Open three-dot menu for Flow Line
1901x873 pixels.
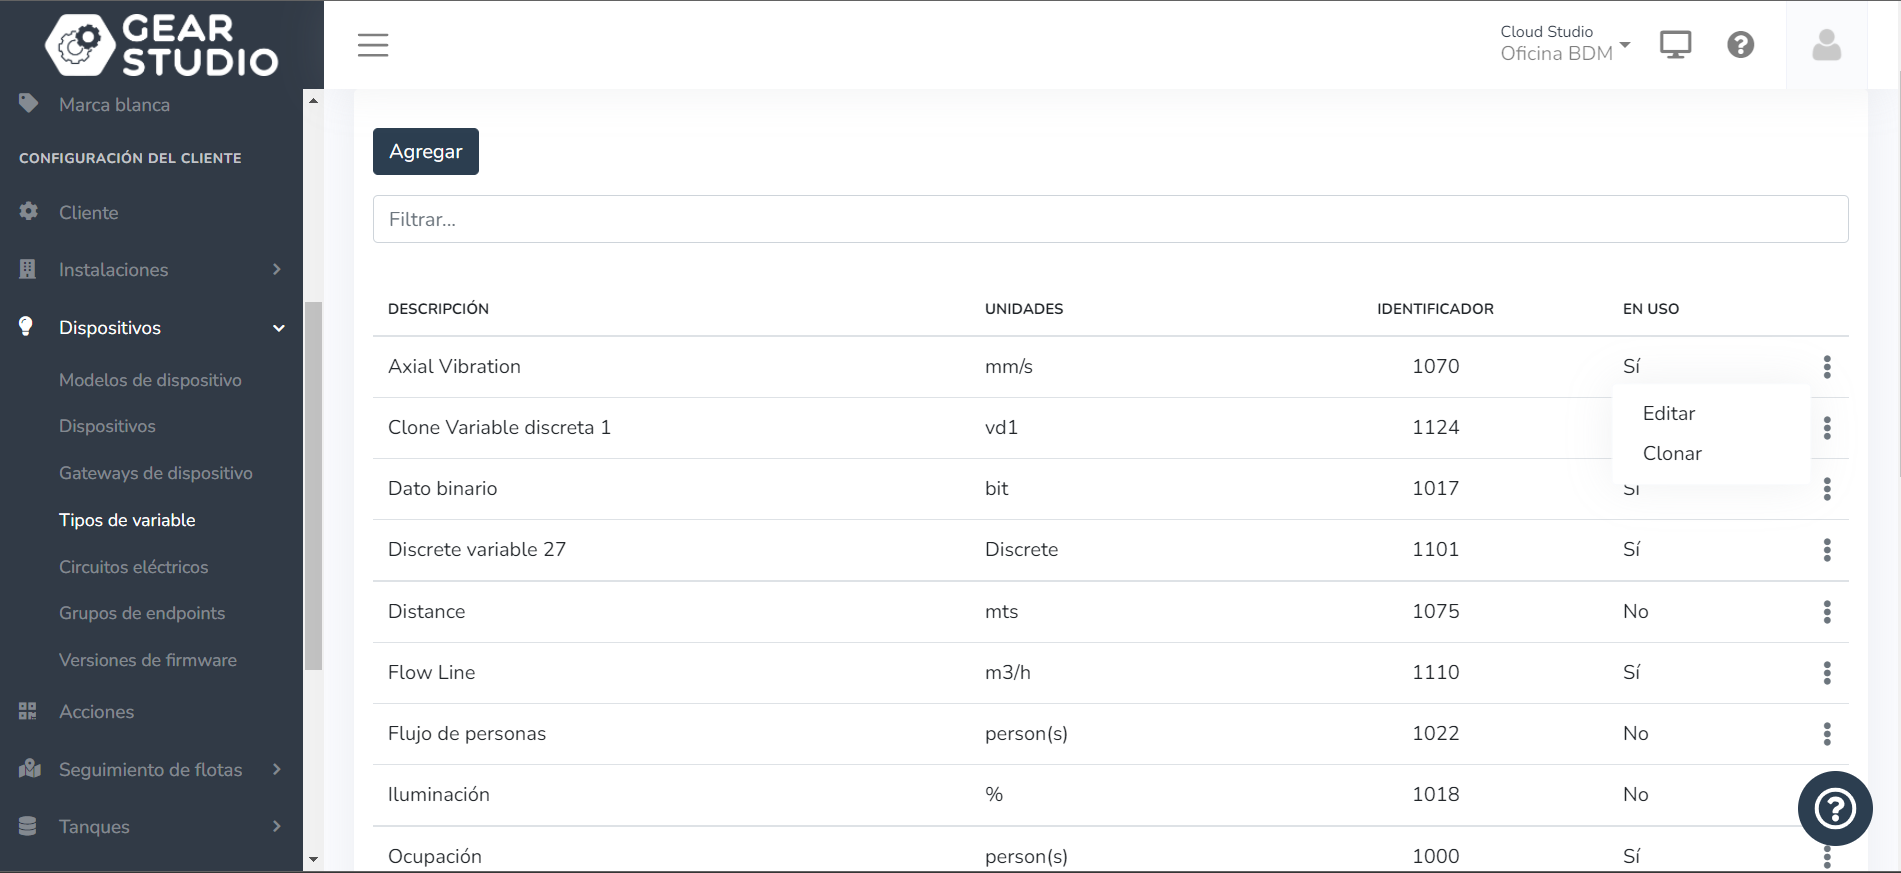pyautogui.click(x=1826, y=673)
